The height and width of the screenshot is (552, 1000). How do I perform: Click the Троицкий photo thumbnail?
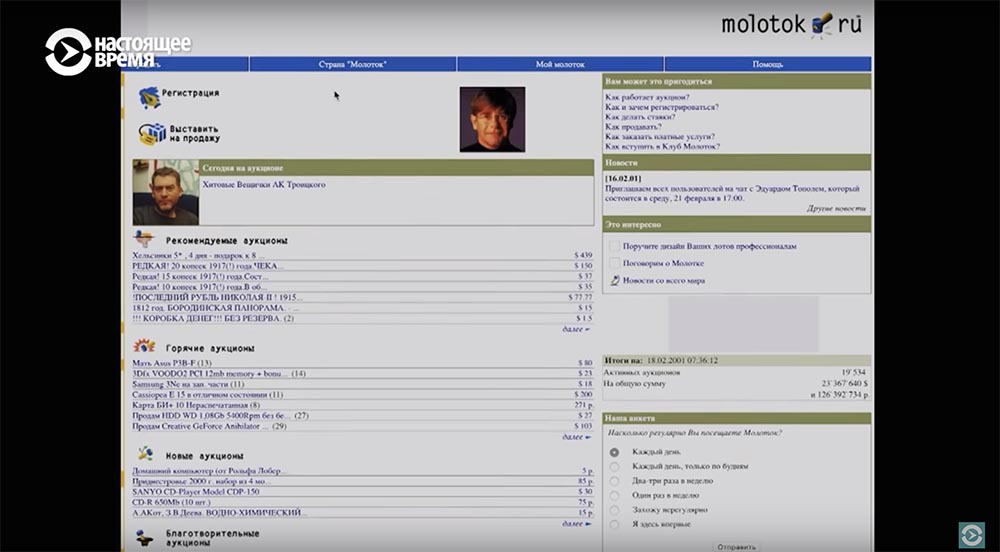(166, 192)
